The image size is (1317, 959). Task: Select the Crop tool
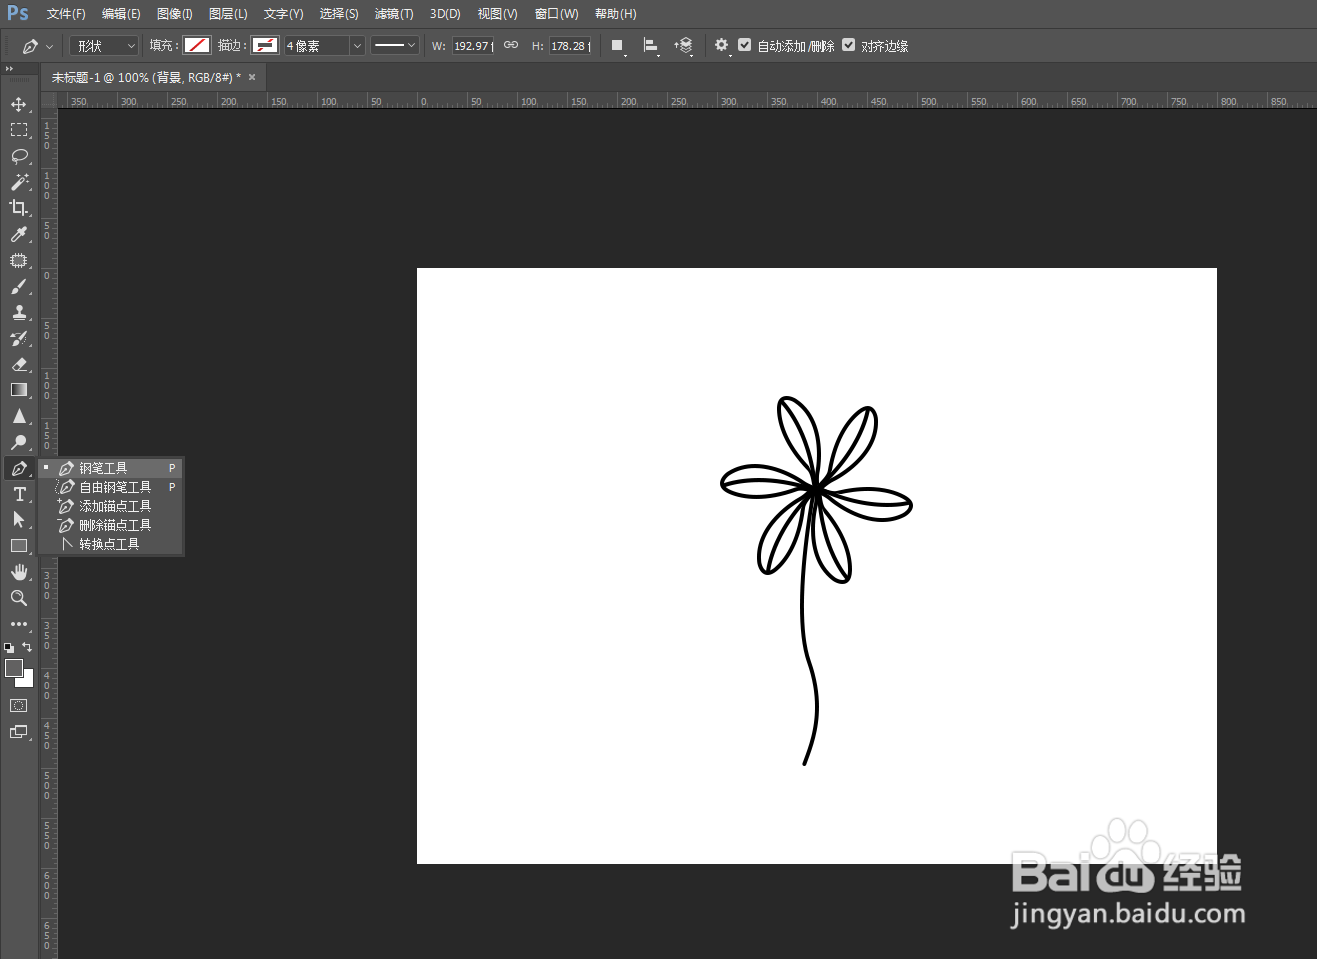pos(19,208)
